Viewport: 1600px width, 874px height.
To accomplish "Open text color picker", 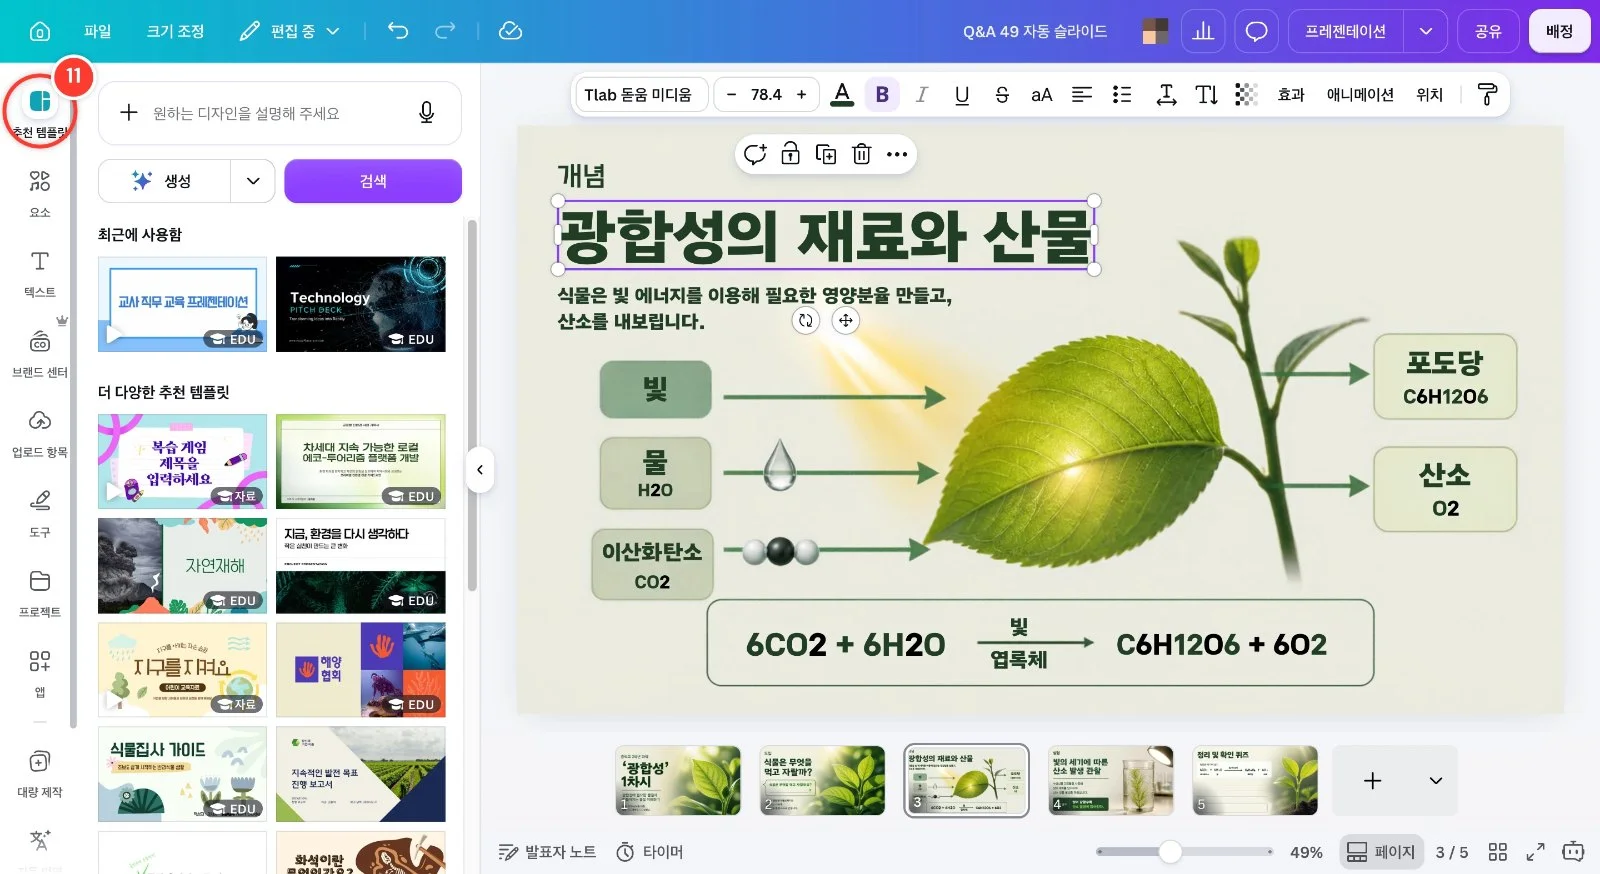I will pyautogui.click(x=842, y=94).
